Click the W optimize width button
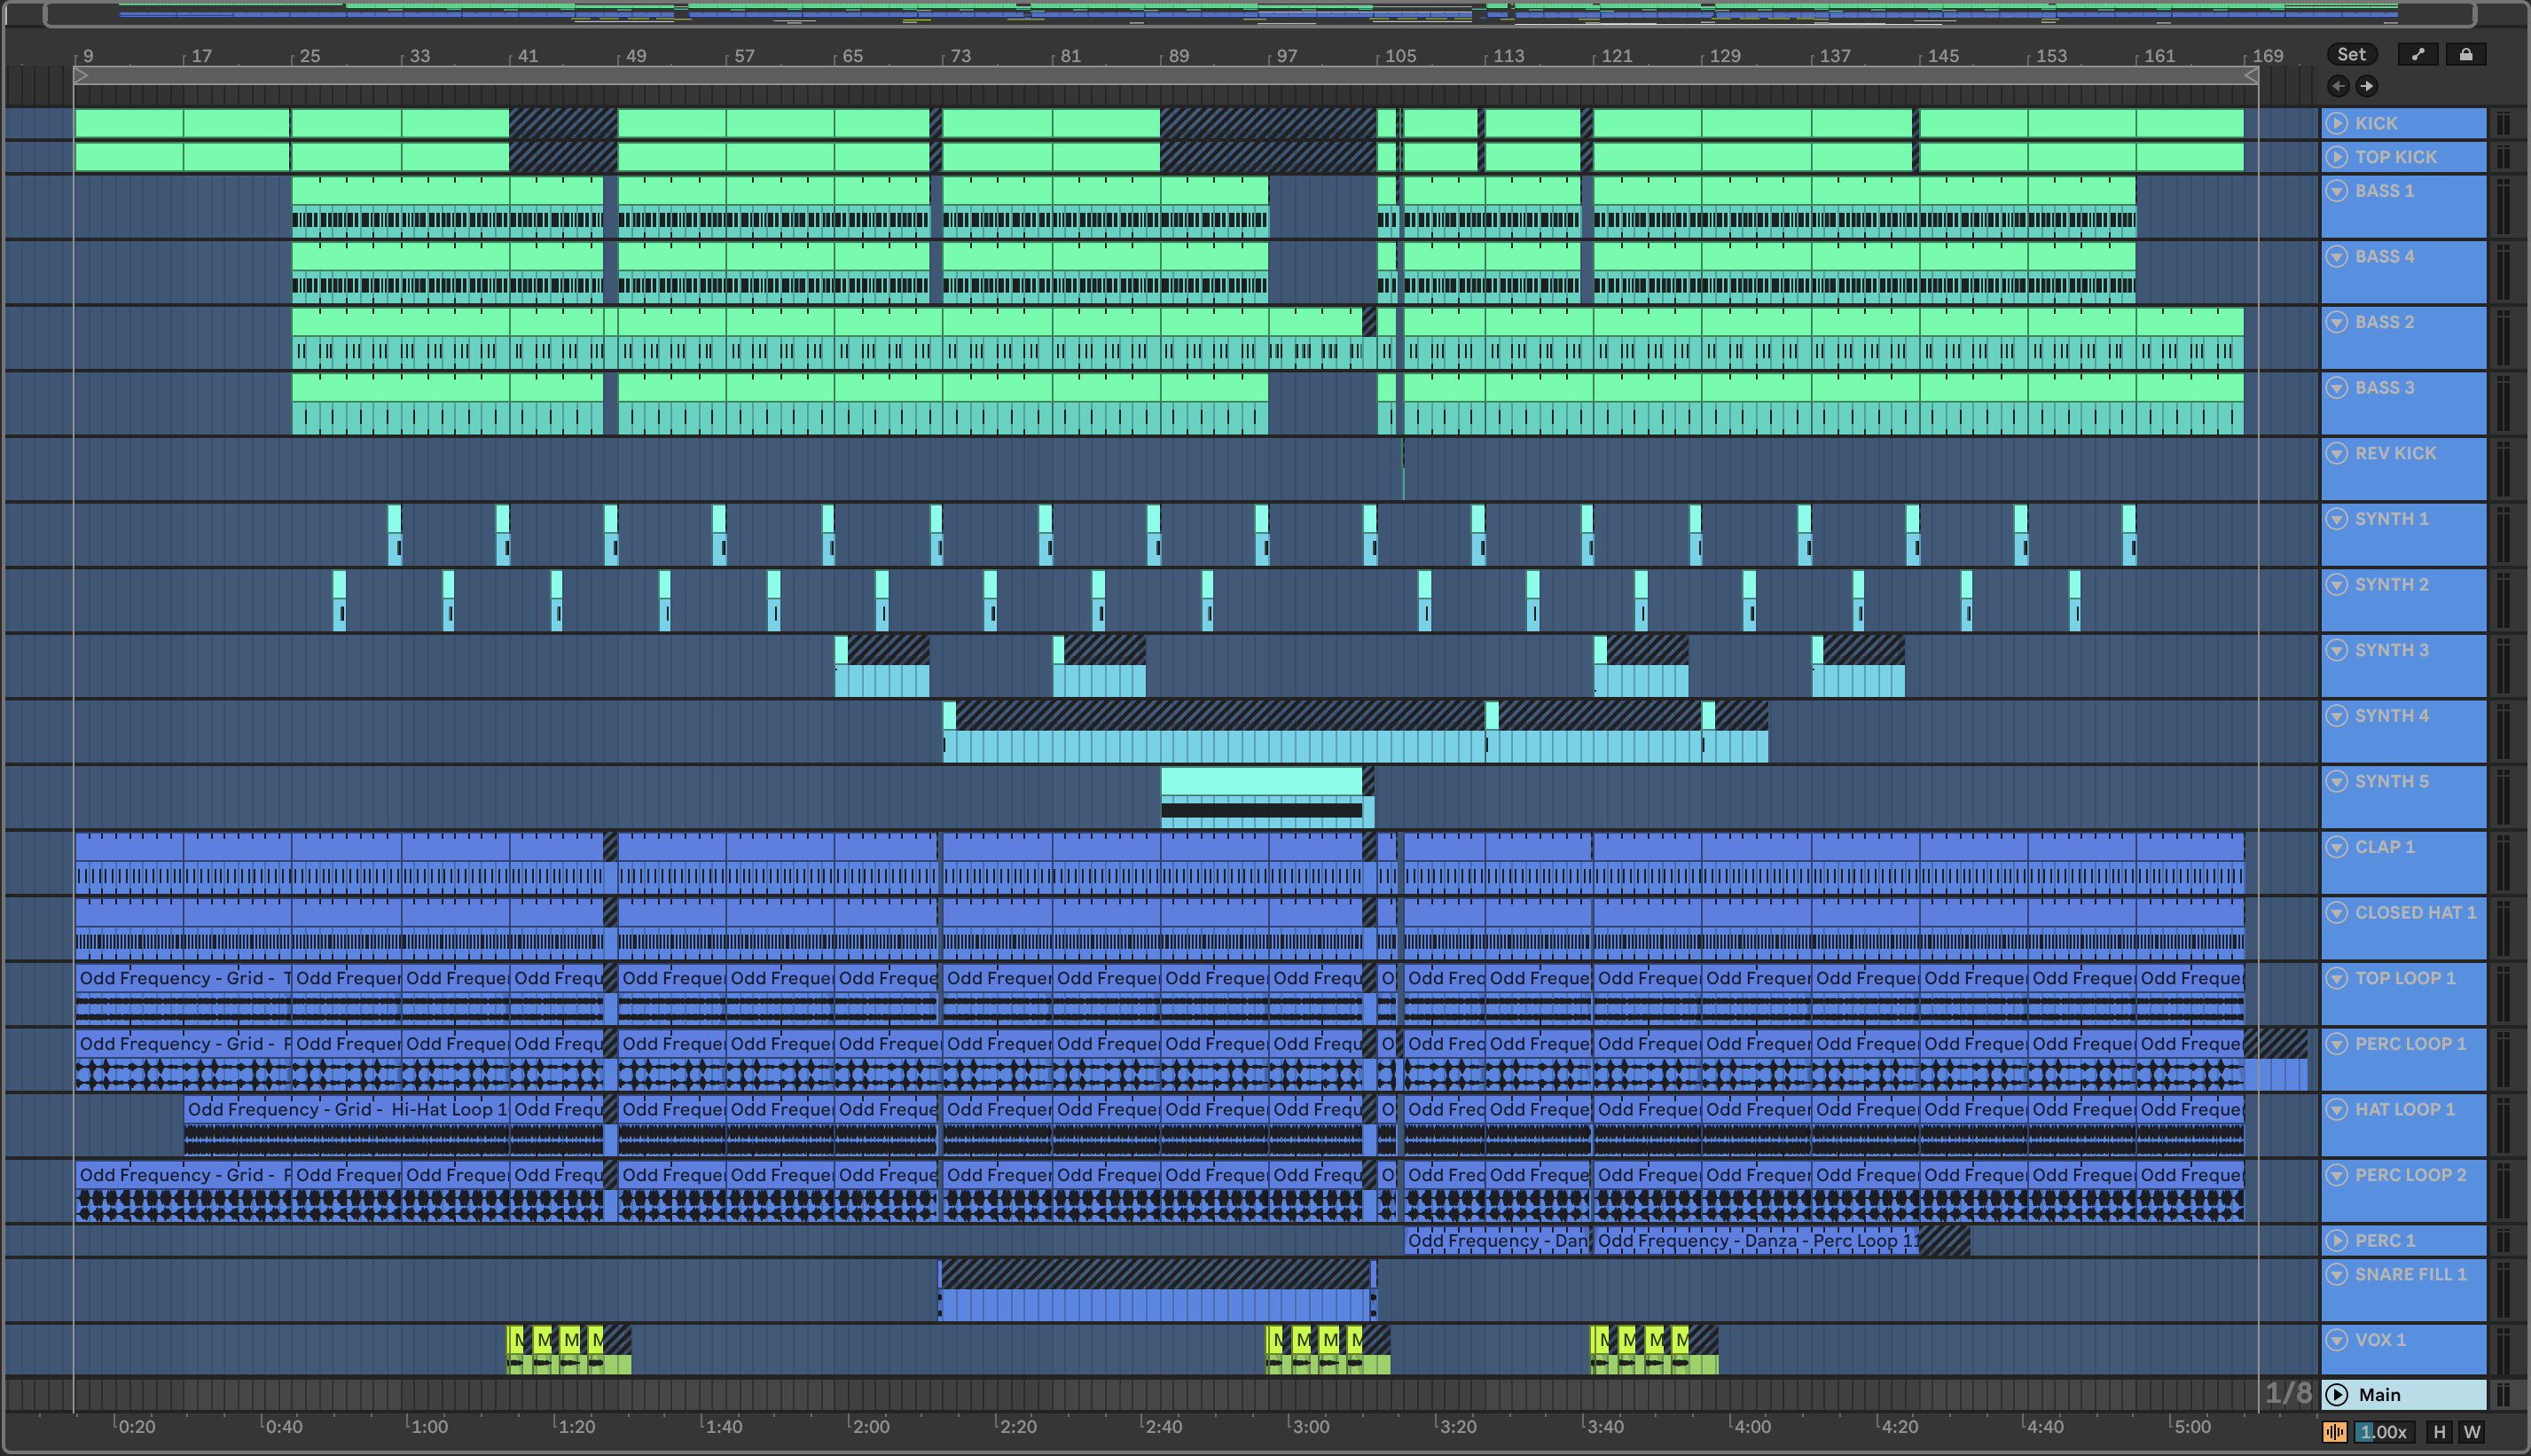Viewport: 2531px width, 1456px height. (2472, 1431)
